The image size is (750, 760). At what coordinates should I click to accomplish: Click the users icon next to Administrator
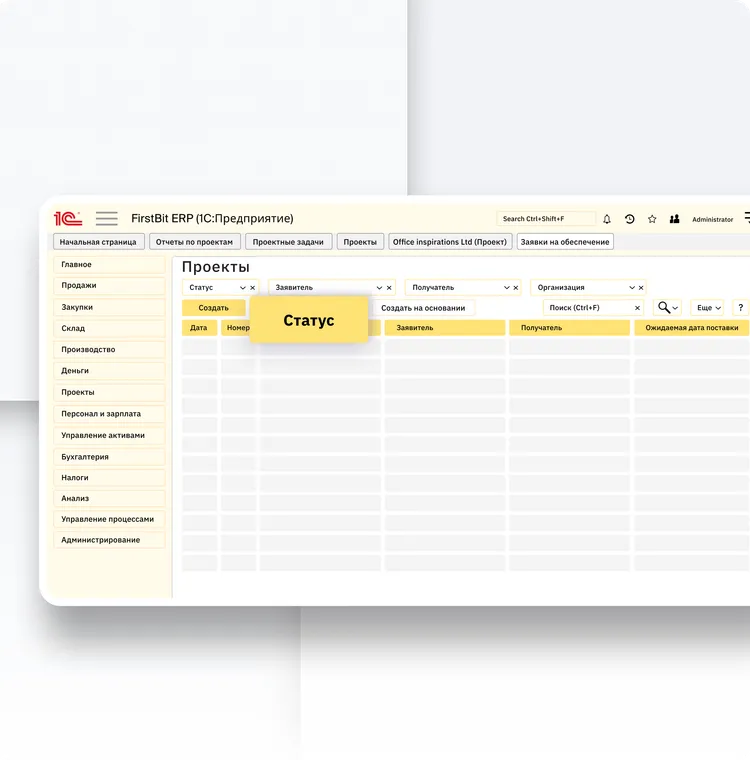point(674,219)
